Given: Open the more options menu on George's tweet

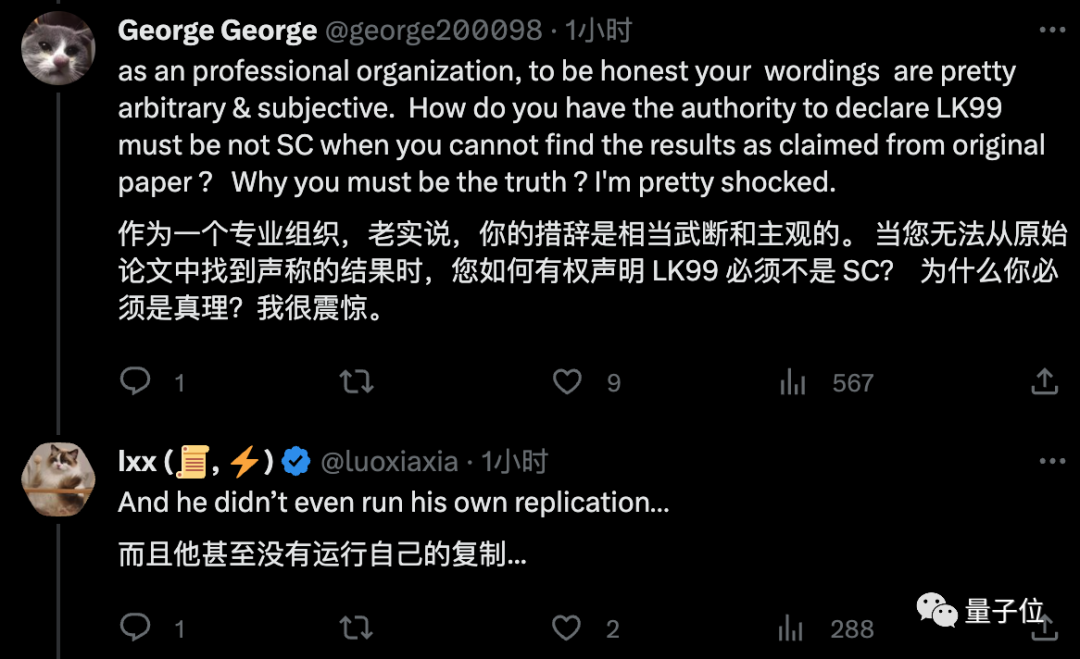Looking at the screenshot, I should (1051, 30).
